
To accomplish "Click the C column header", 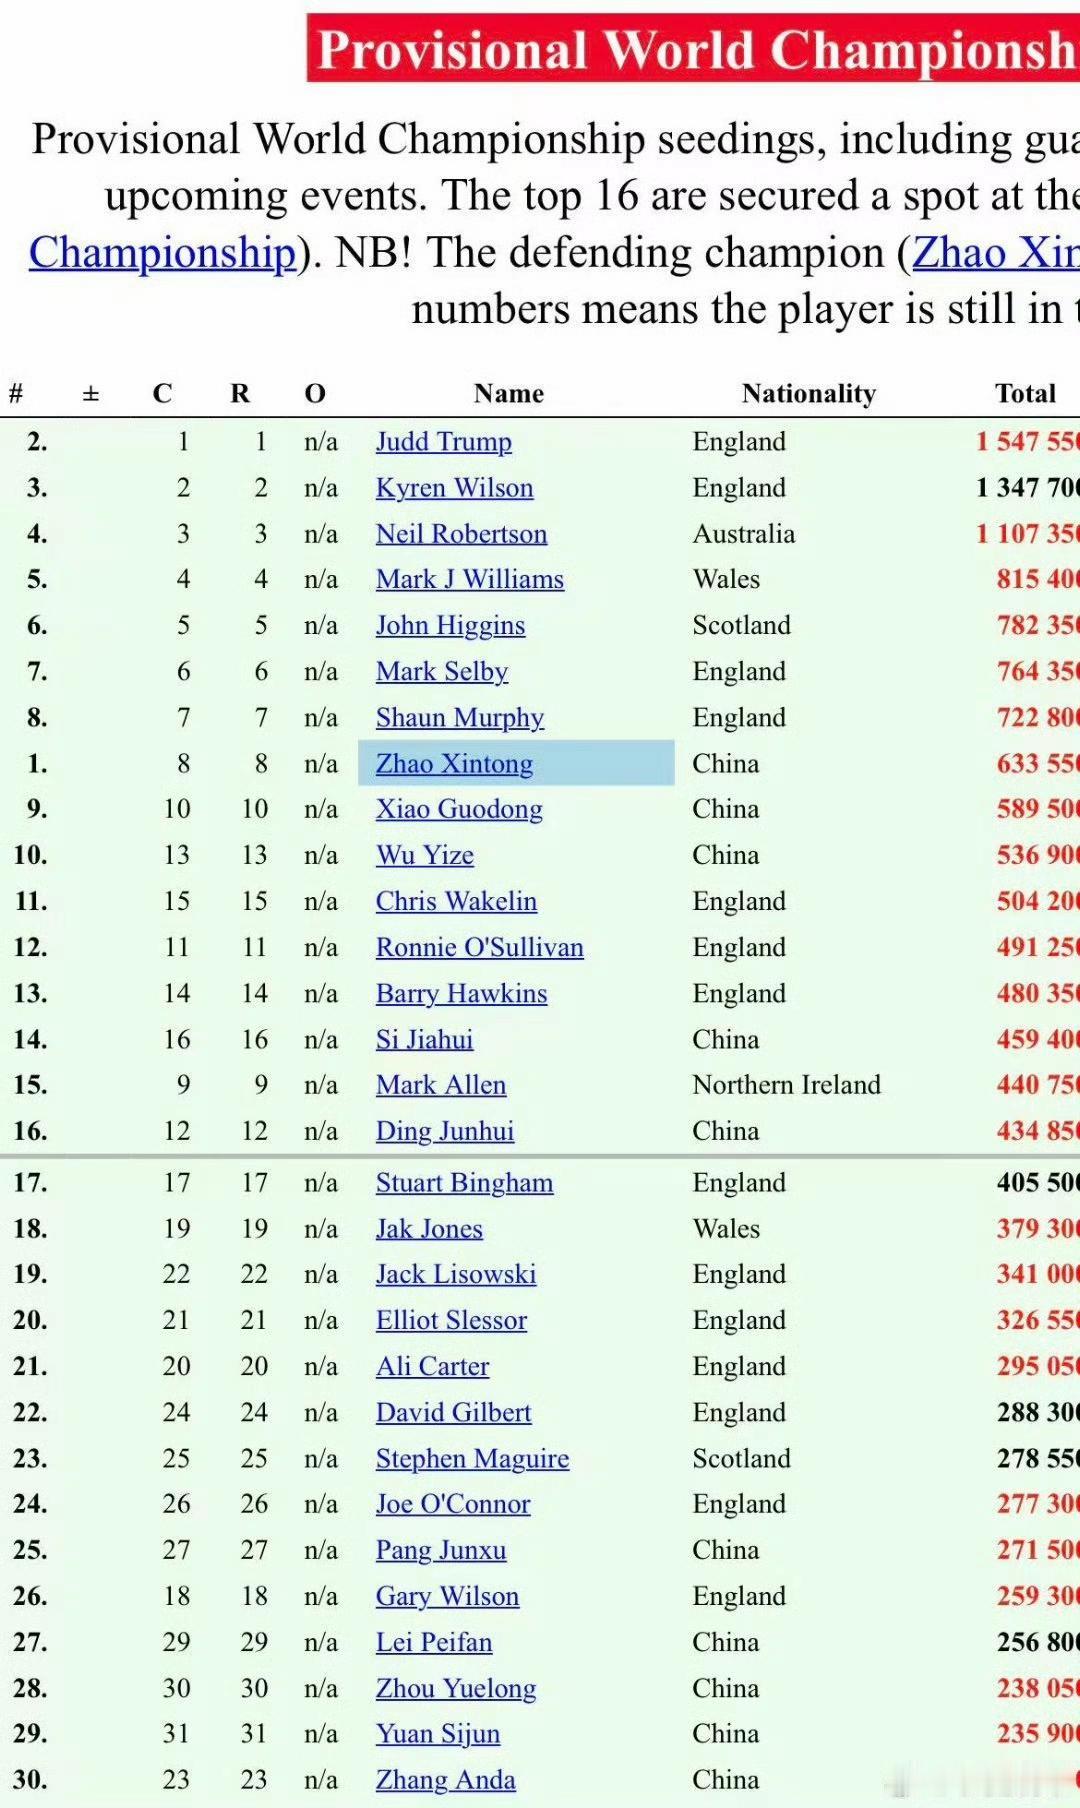I will point(162,394).
